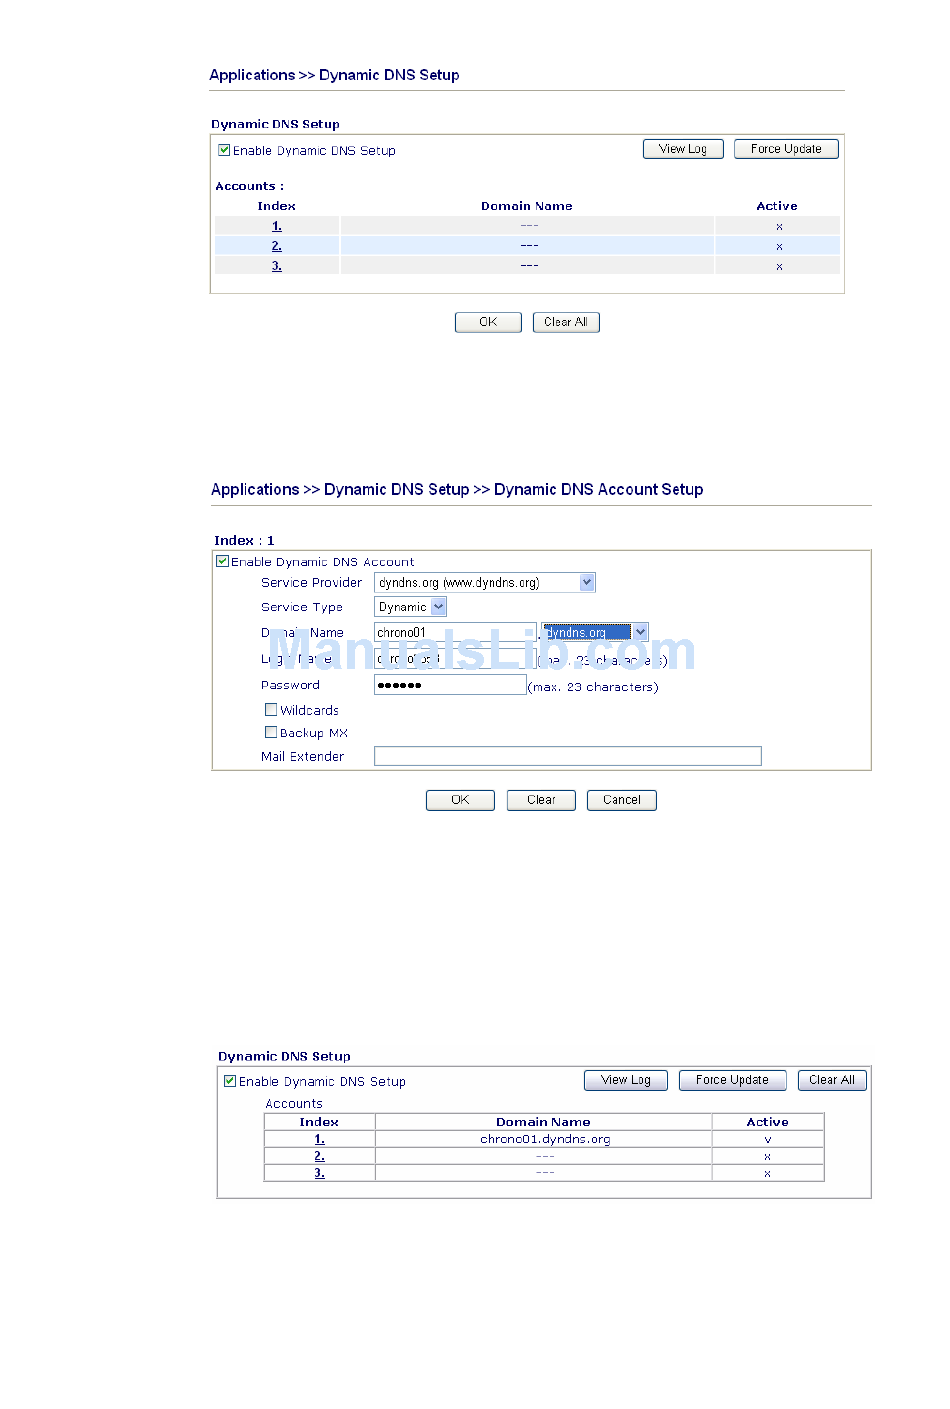Click Force Update button in bottom panel
This screenshot has width=950, height=1409.
(x=733, y=1080)
